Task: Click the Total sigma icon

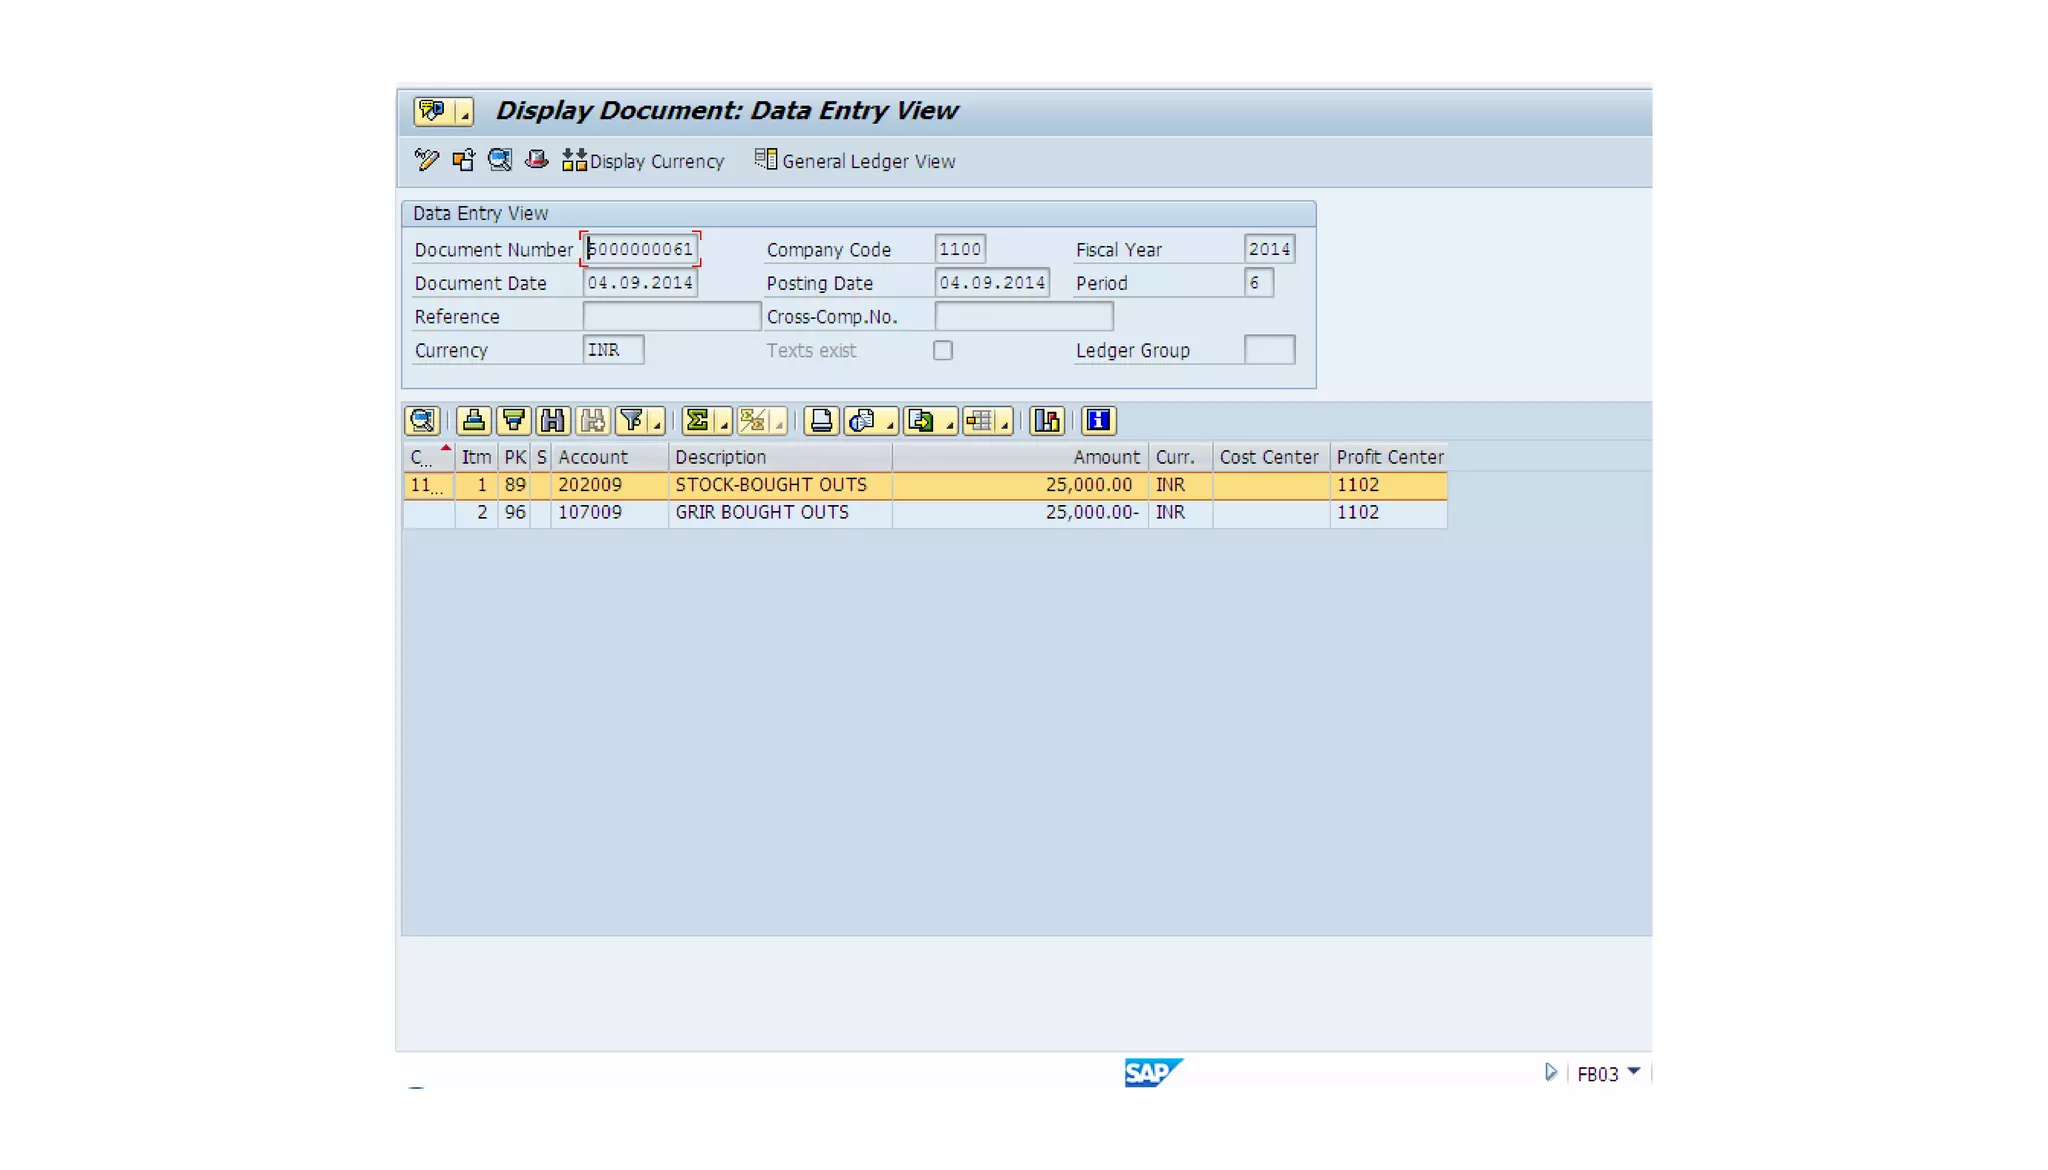Action: tap(698, 421)
